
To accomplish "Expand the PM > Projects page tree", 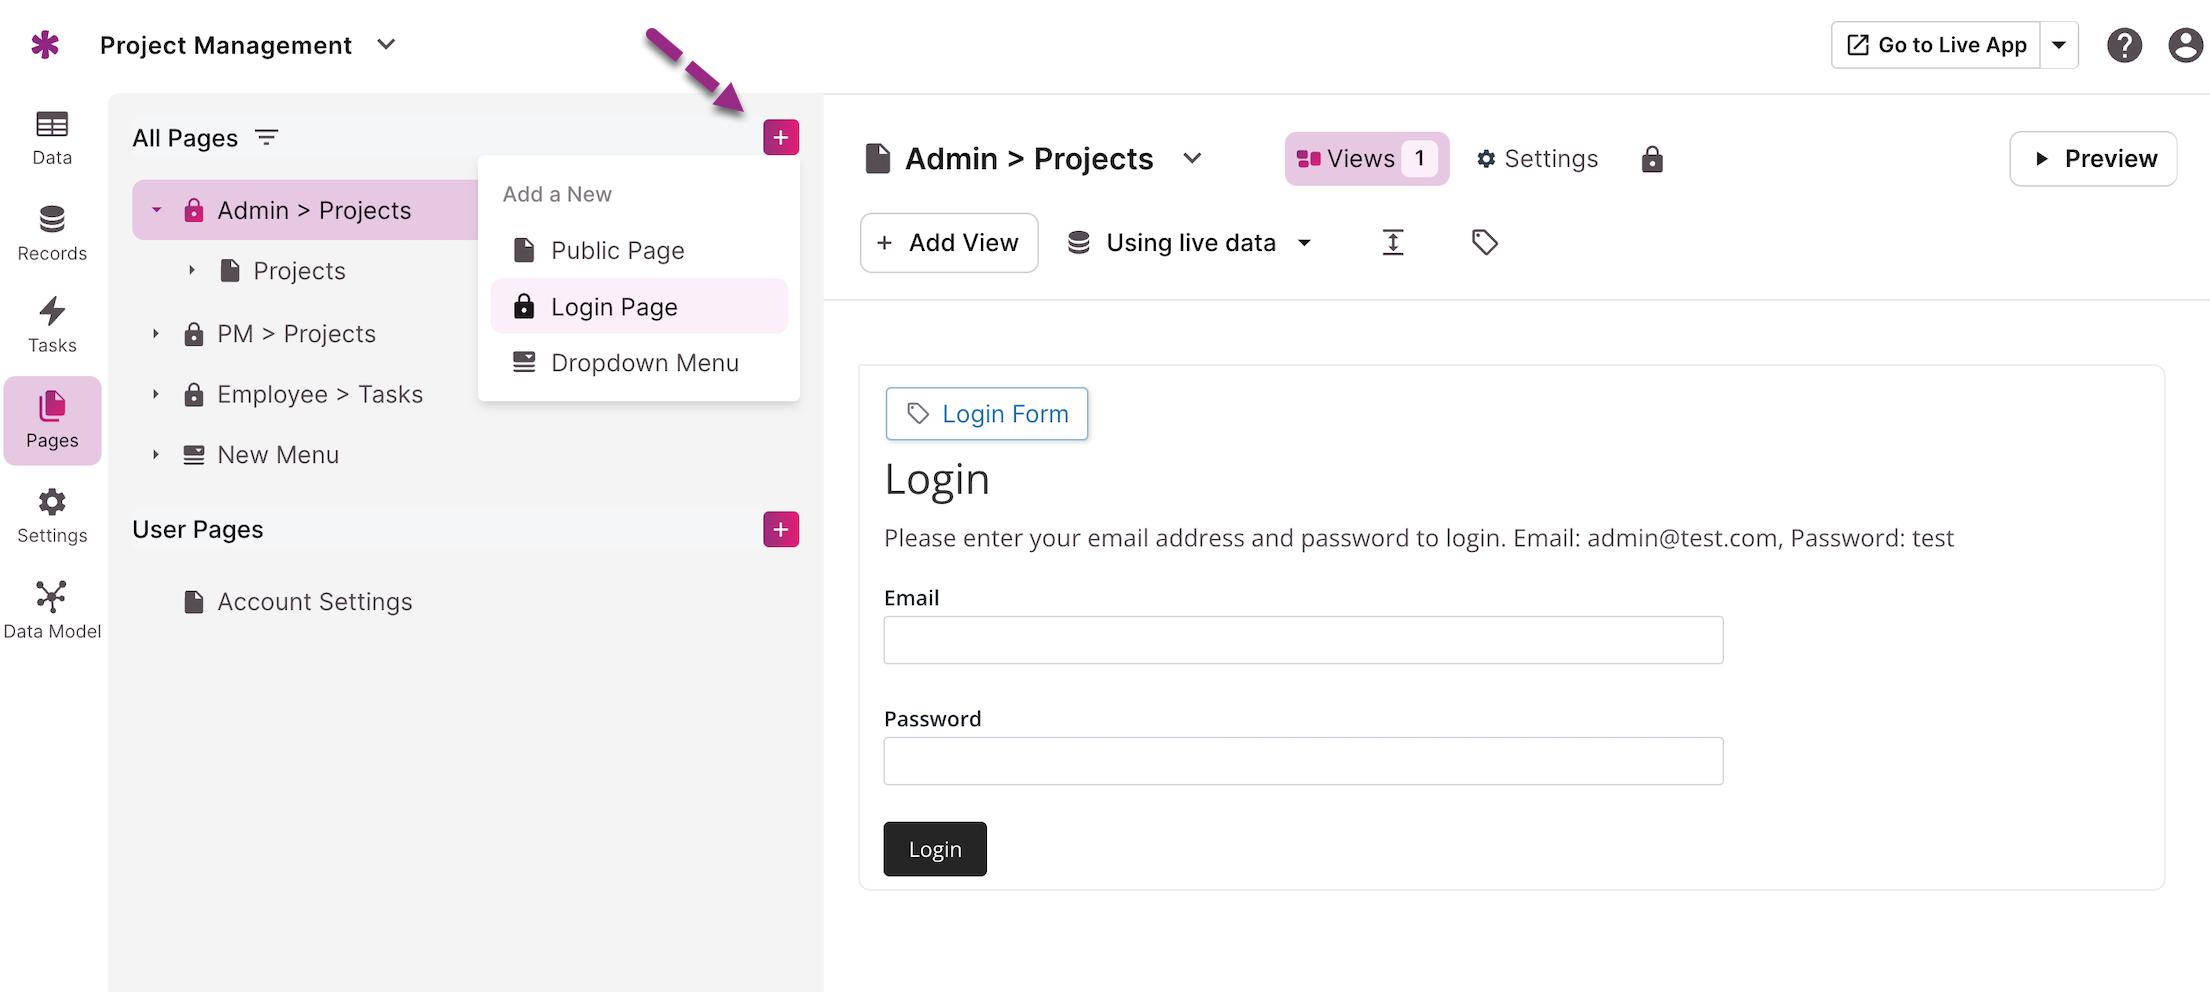I will pyautogui.click(x=156, y=333).
